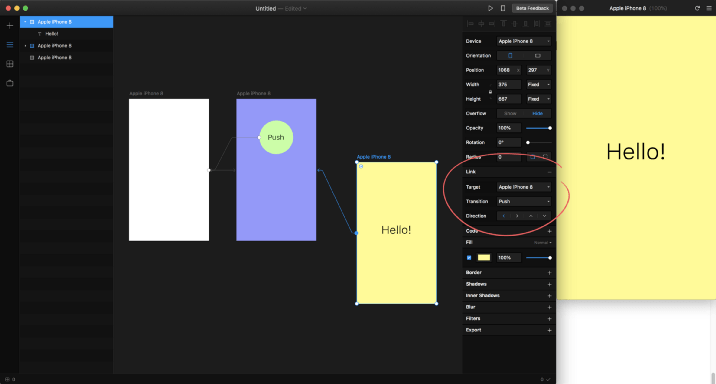Click the Position X input field
Image resolution: width=716 pixels, height=384 pixels.
pos(509,70)
